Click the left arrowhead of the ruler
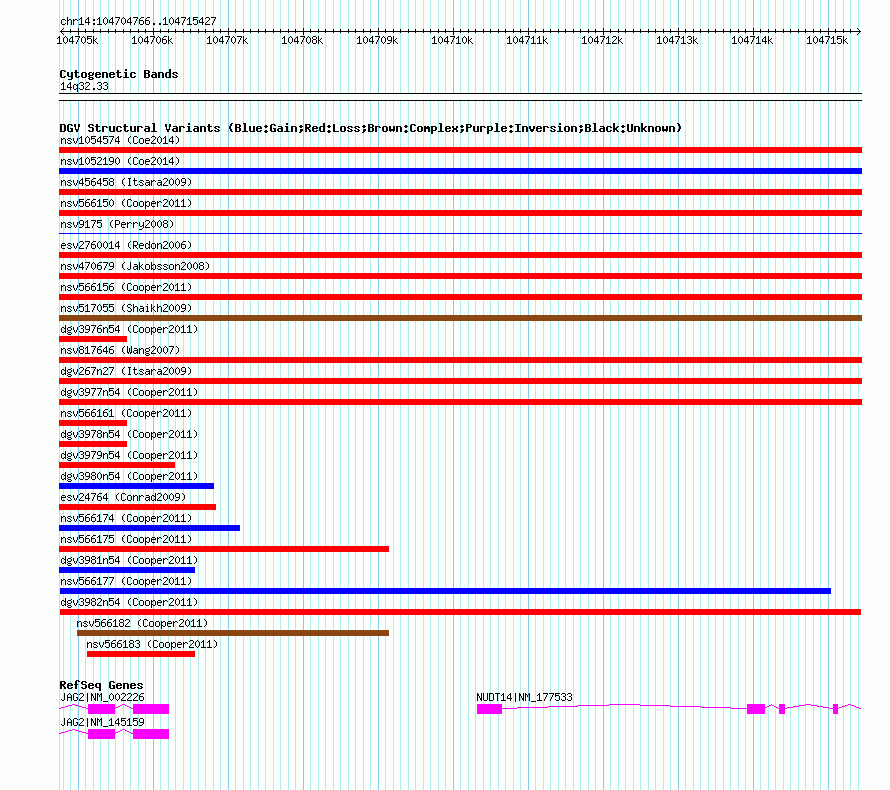890x790 pixels. click(x=62, y=31)
